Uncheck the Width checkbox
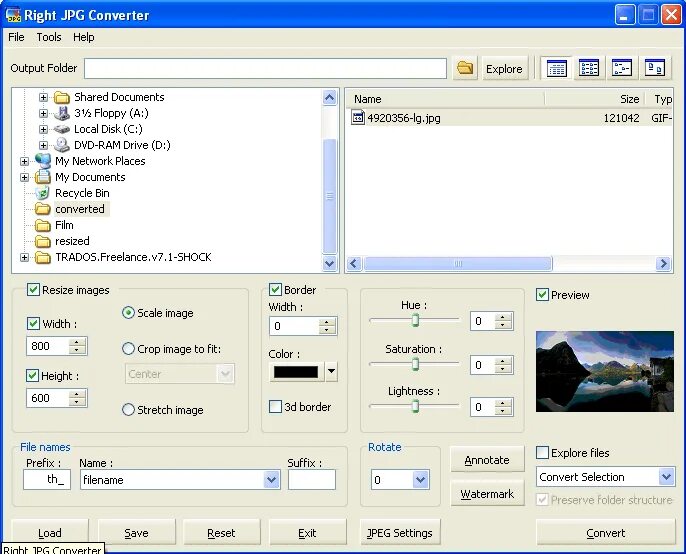This screenshot has height=554, width=686. point(33,324)
